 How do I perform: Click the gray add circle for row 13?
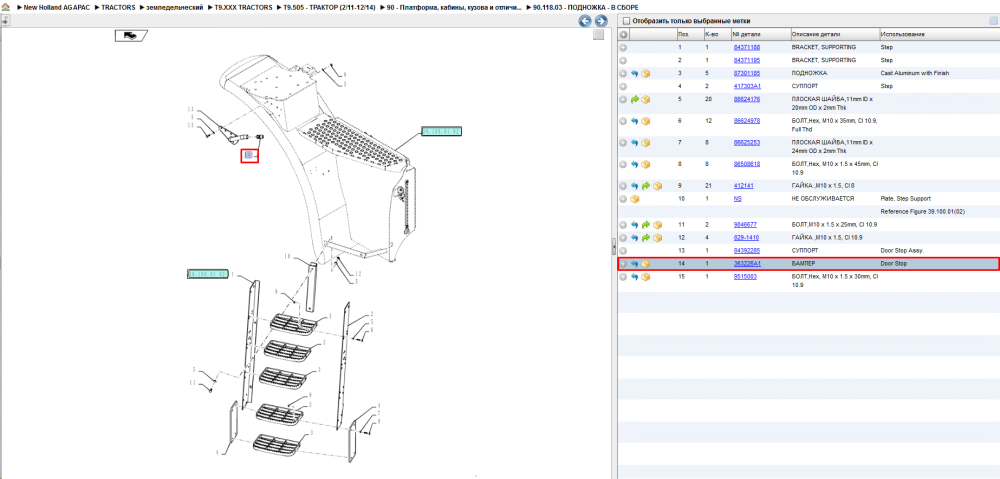click(624, 250)
